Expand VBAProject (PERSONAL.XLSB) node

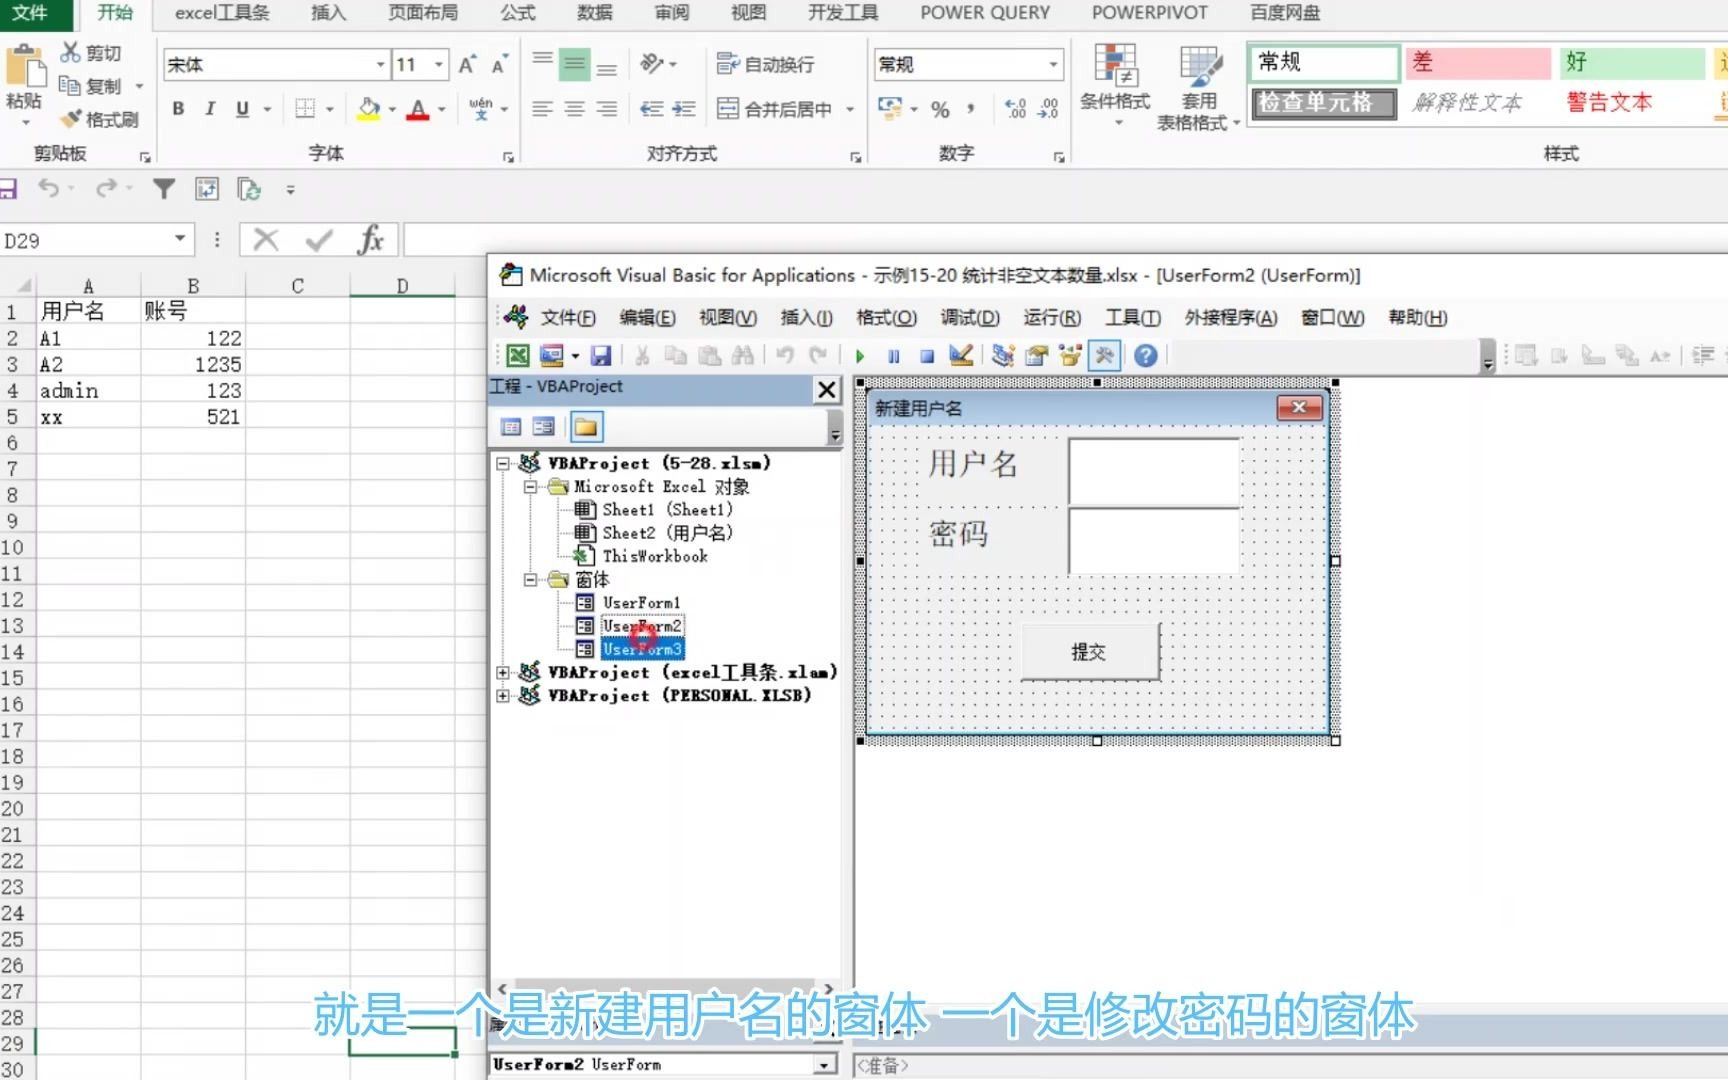(x=504, y=695)
